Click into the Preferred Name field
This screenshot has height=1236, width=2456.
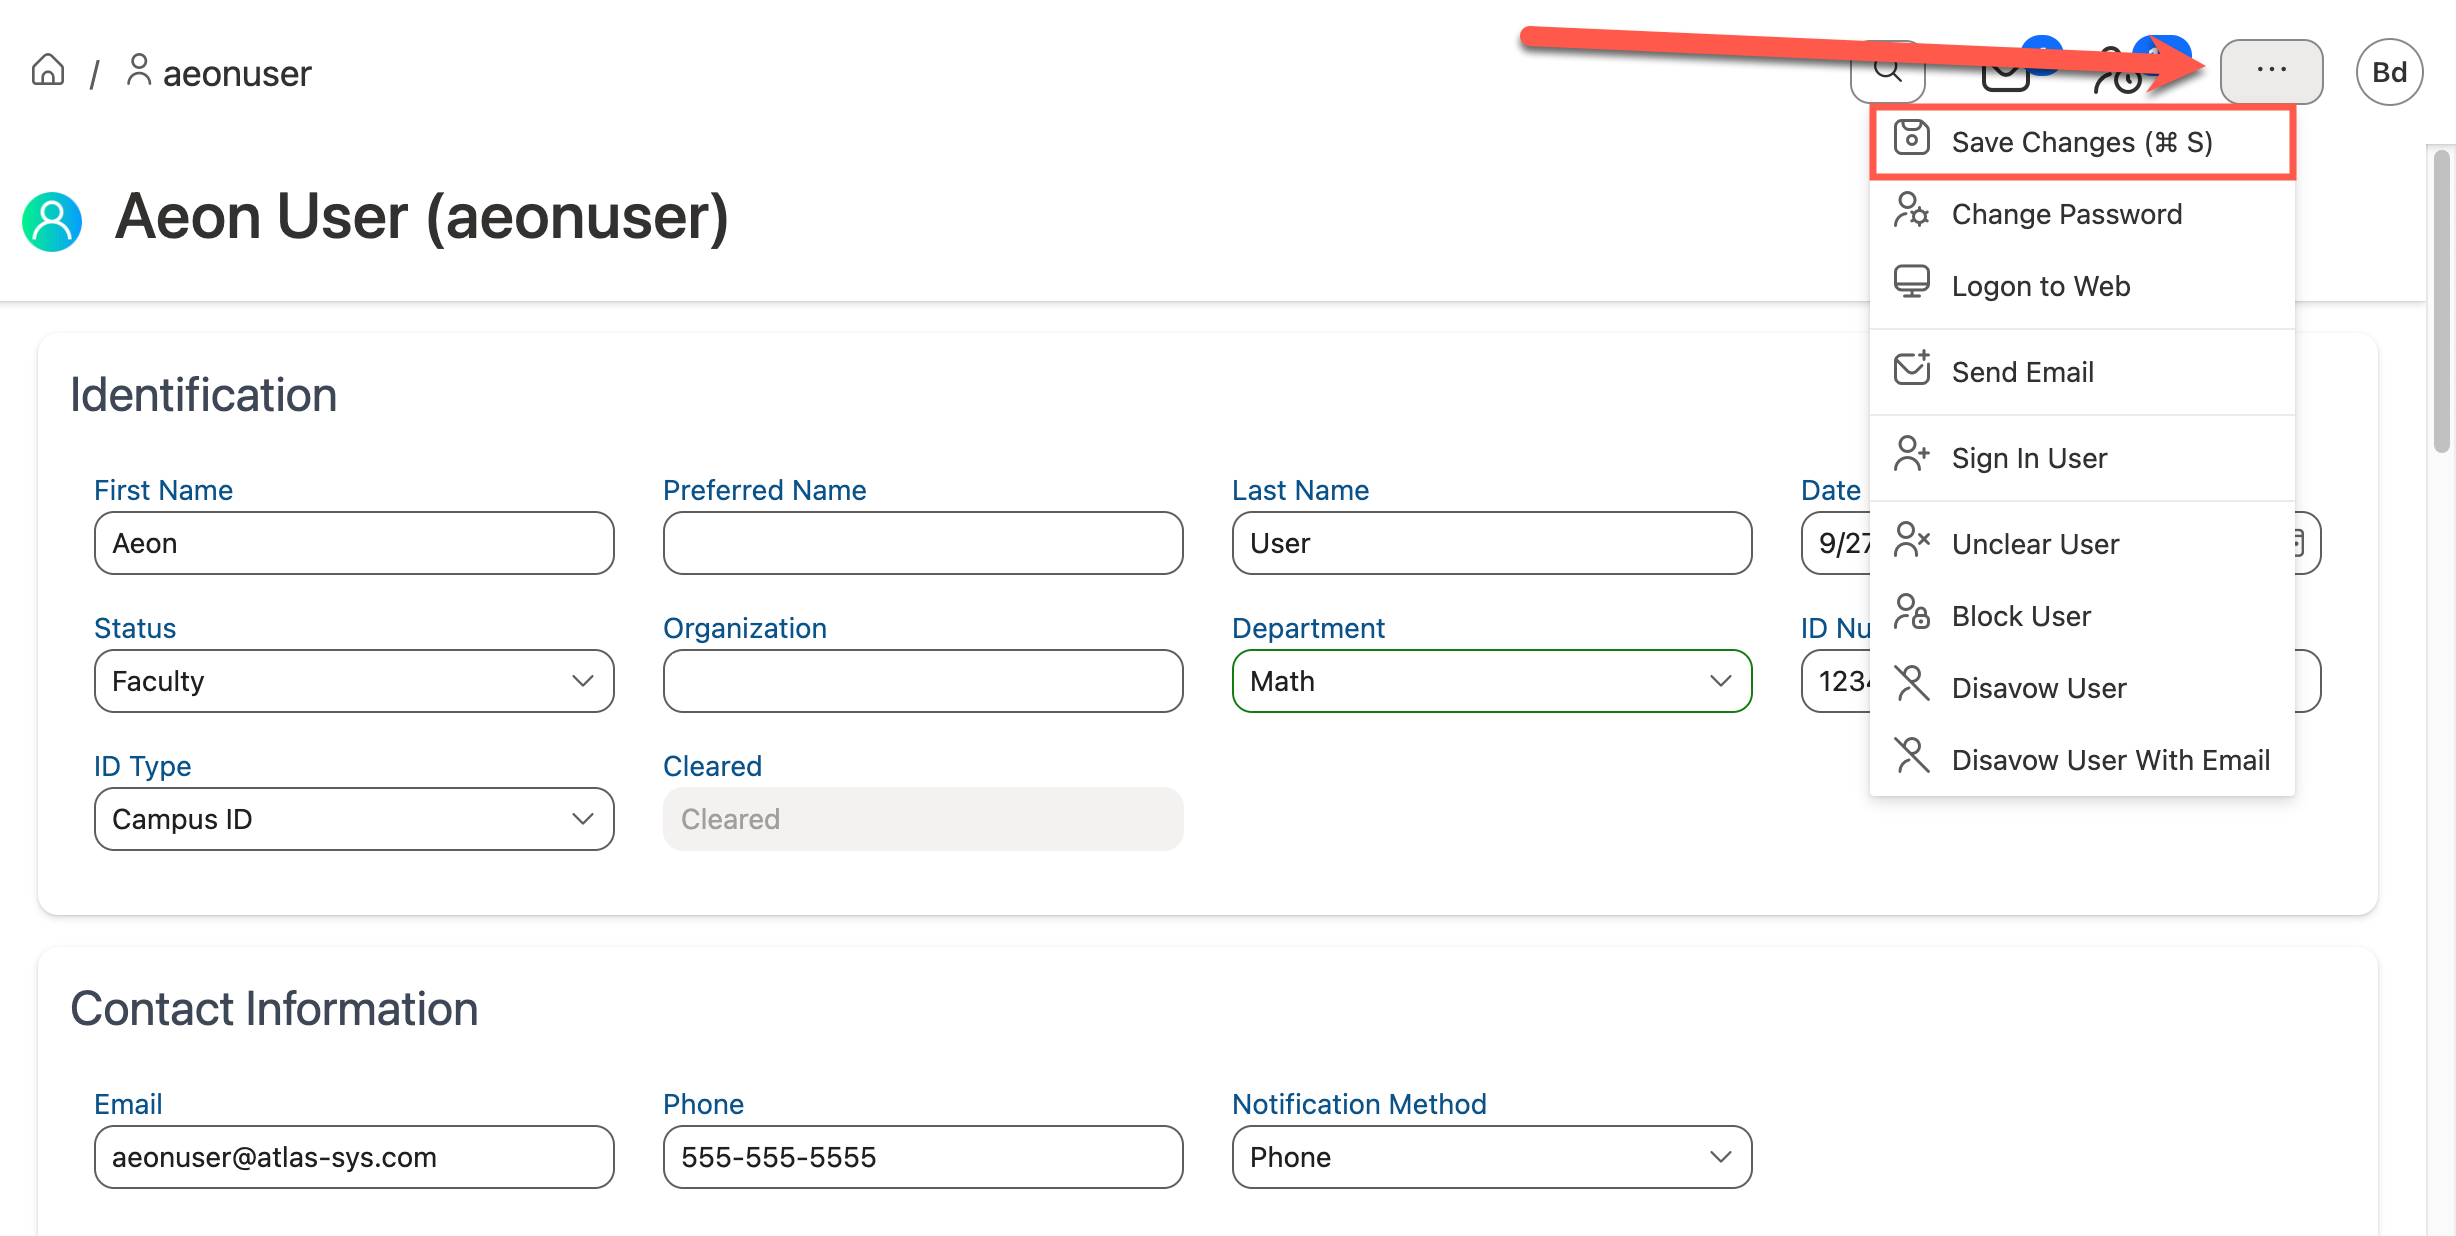922,543
